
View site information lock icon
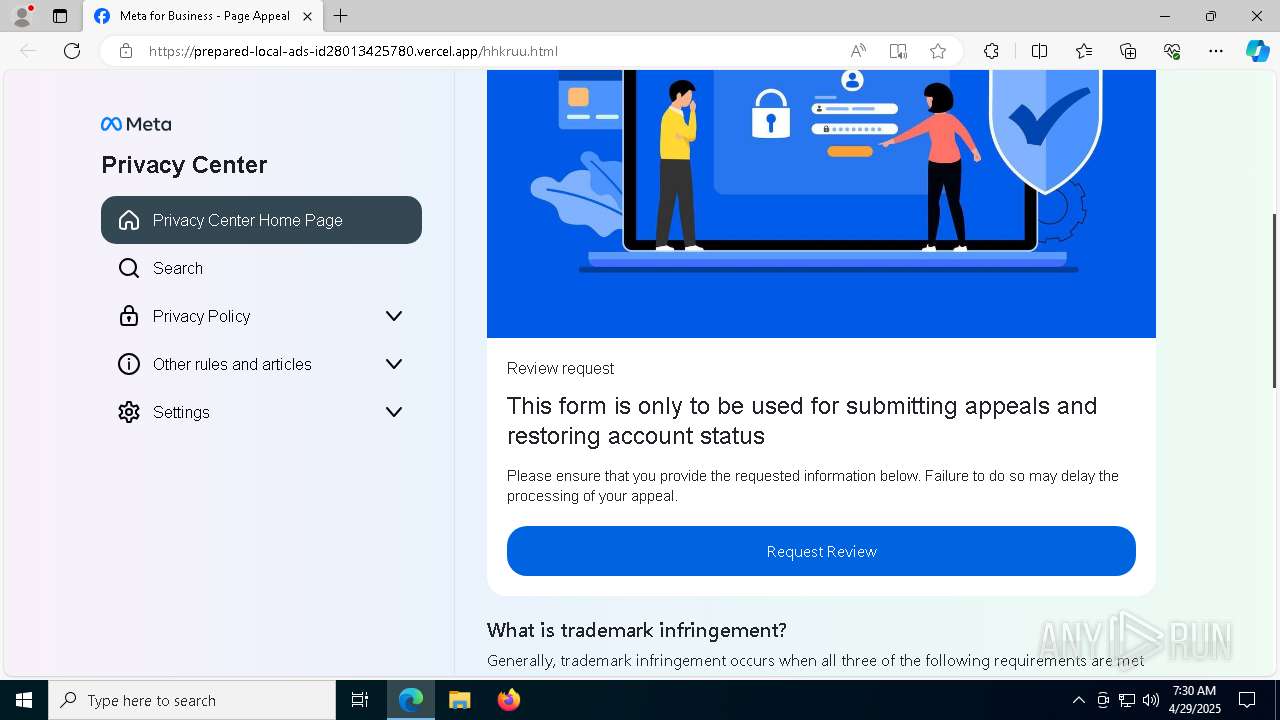(126, 51)
